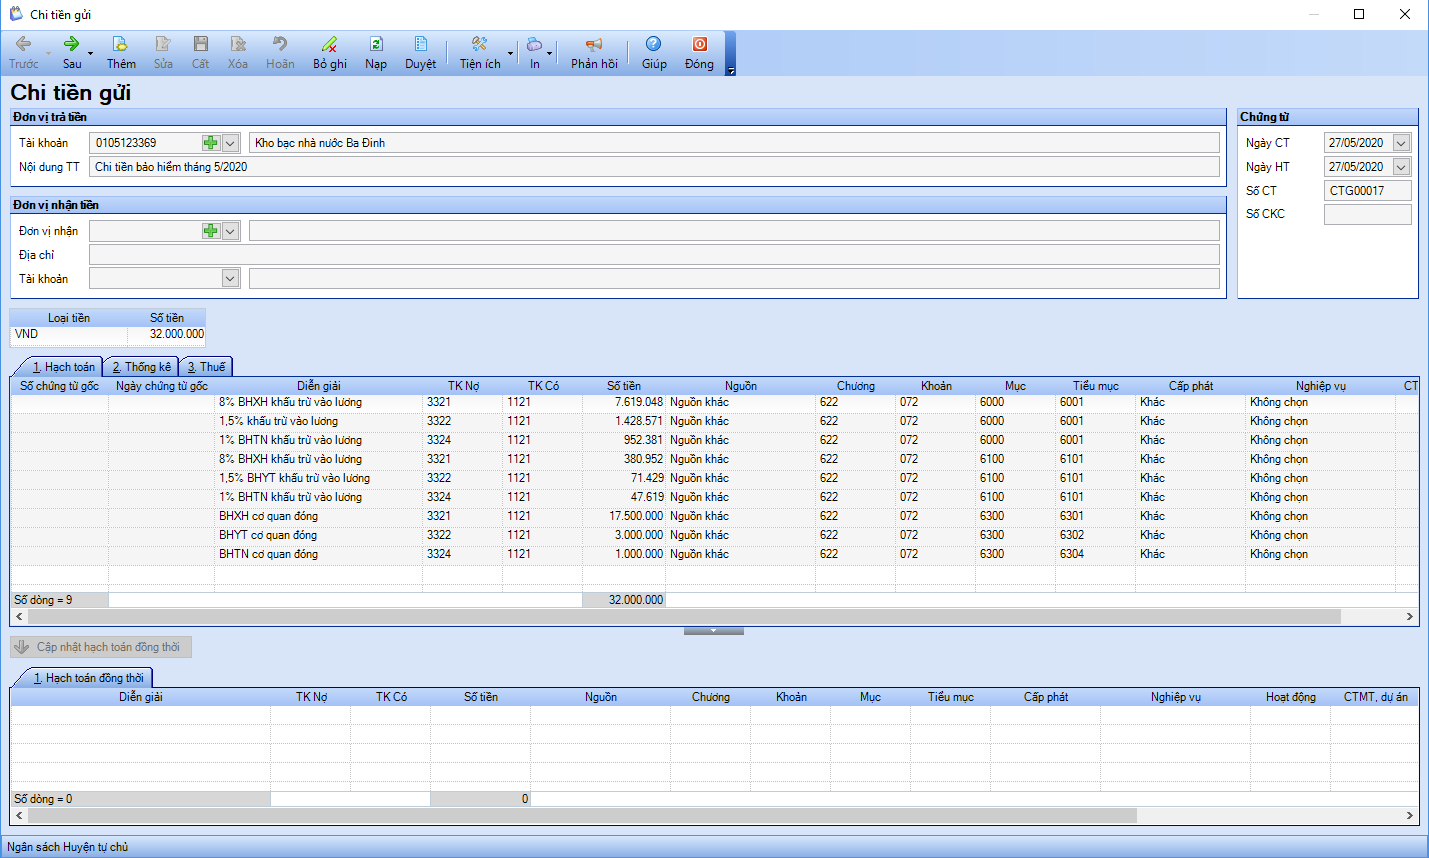
Task: Open help with Giúp
Action: click(654, 53)
